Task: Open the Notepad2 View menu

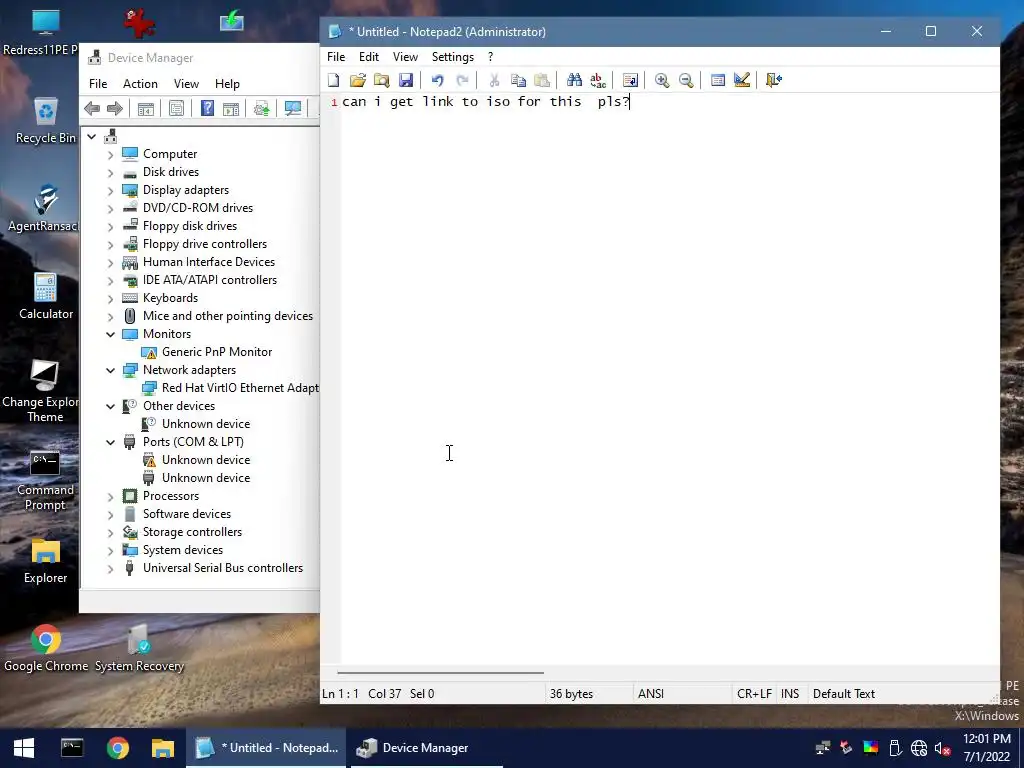Action: pos(405,57)
